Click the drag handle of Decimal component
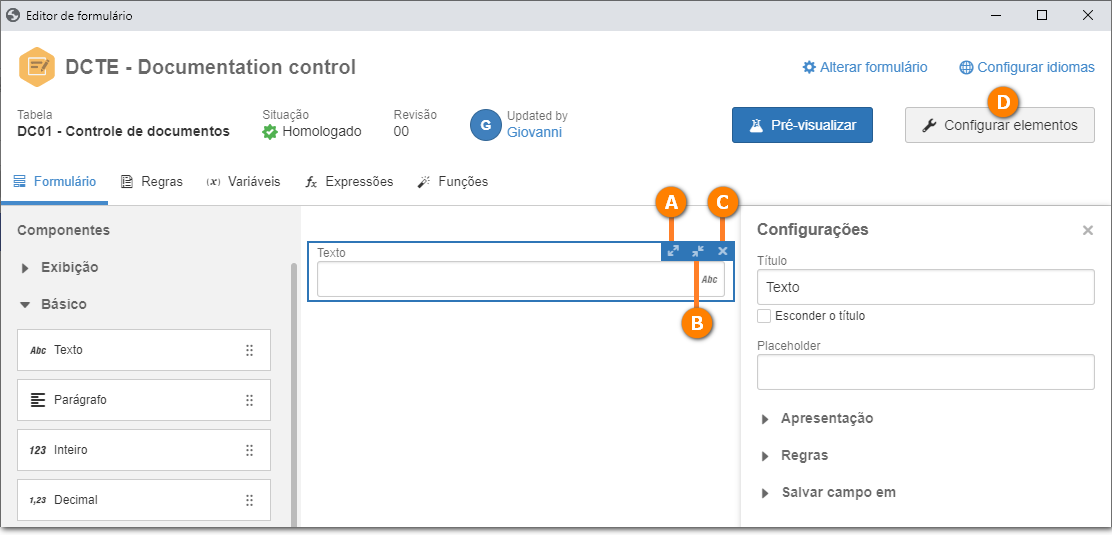This screenshot has height=535, width=1112. [x=249, y=500]
